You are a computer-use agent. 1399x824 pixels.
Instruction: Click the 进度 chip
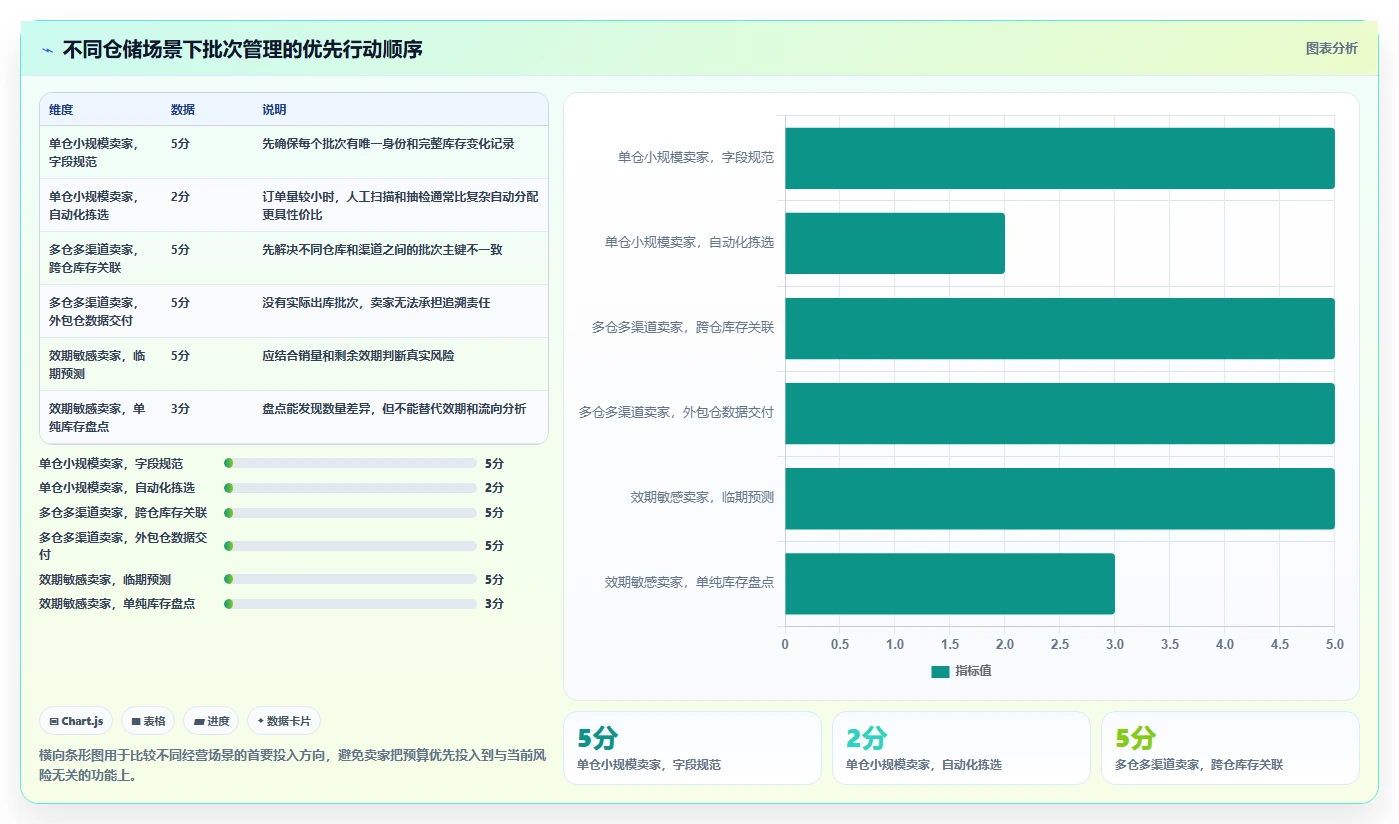tap(211, 721)
